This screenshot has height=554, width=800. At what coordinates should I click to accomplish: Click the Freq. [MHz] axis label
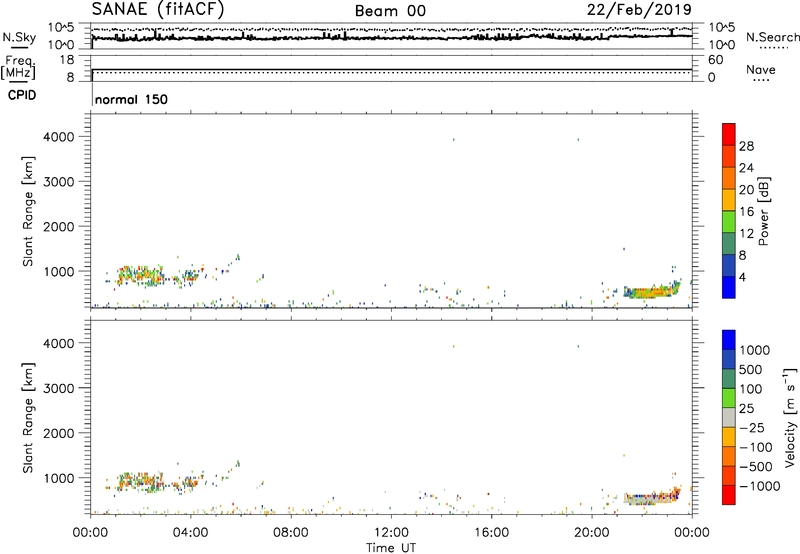19,67
